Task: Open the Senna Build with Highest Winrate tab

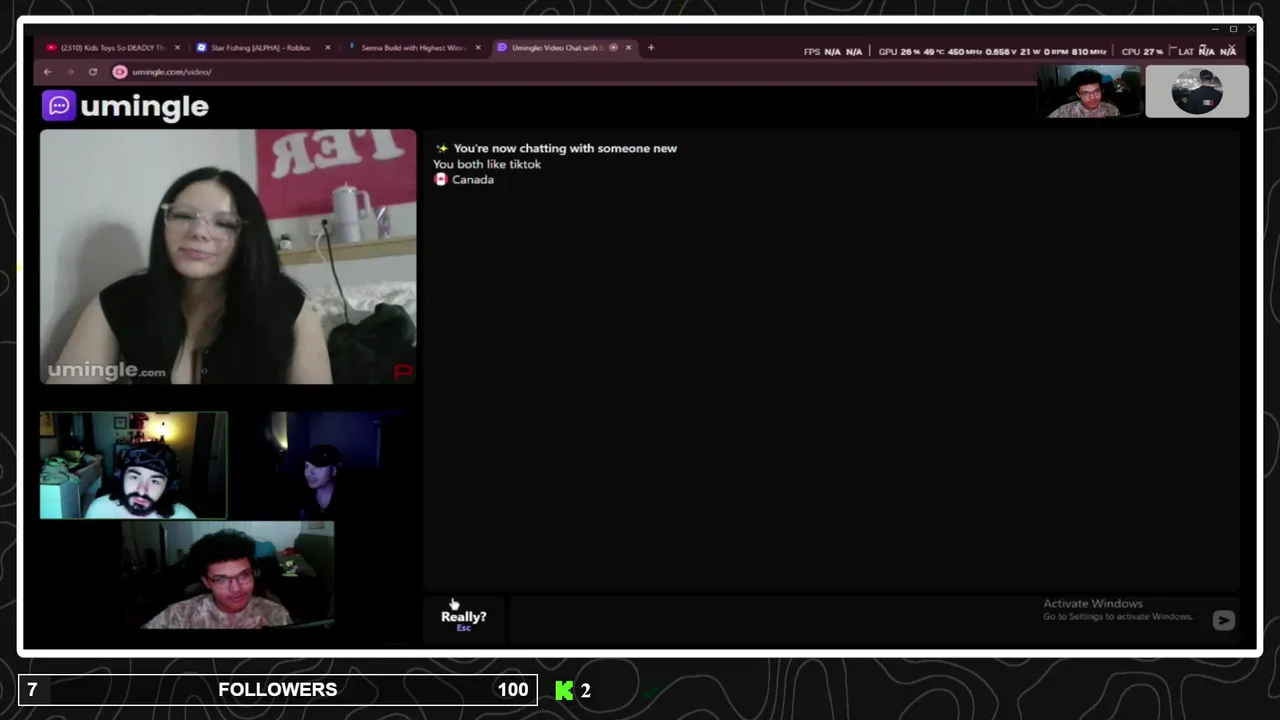Action: (x=412, y=47)
